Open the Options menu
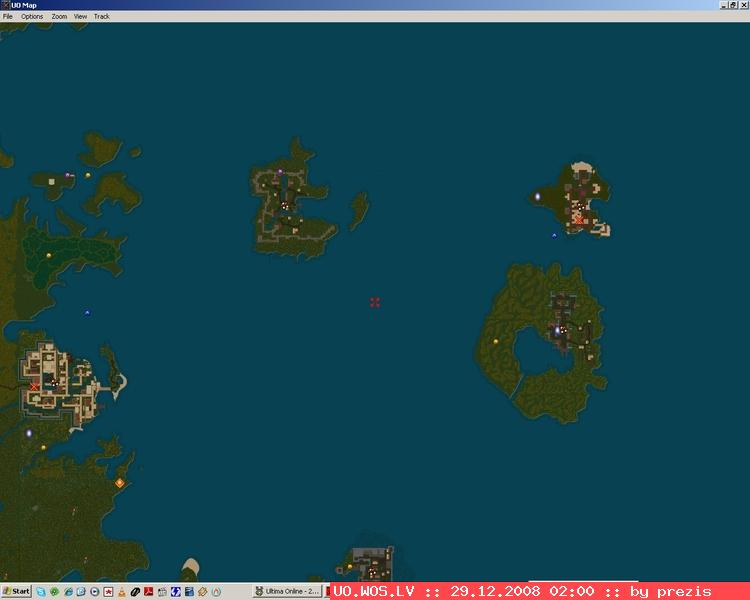The image size is (750, 600). pyautogui.click(x=32, y=16)
